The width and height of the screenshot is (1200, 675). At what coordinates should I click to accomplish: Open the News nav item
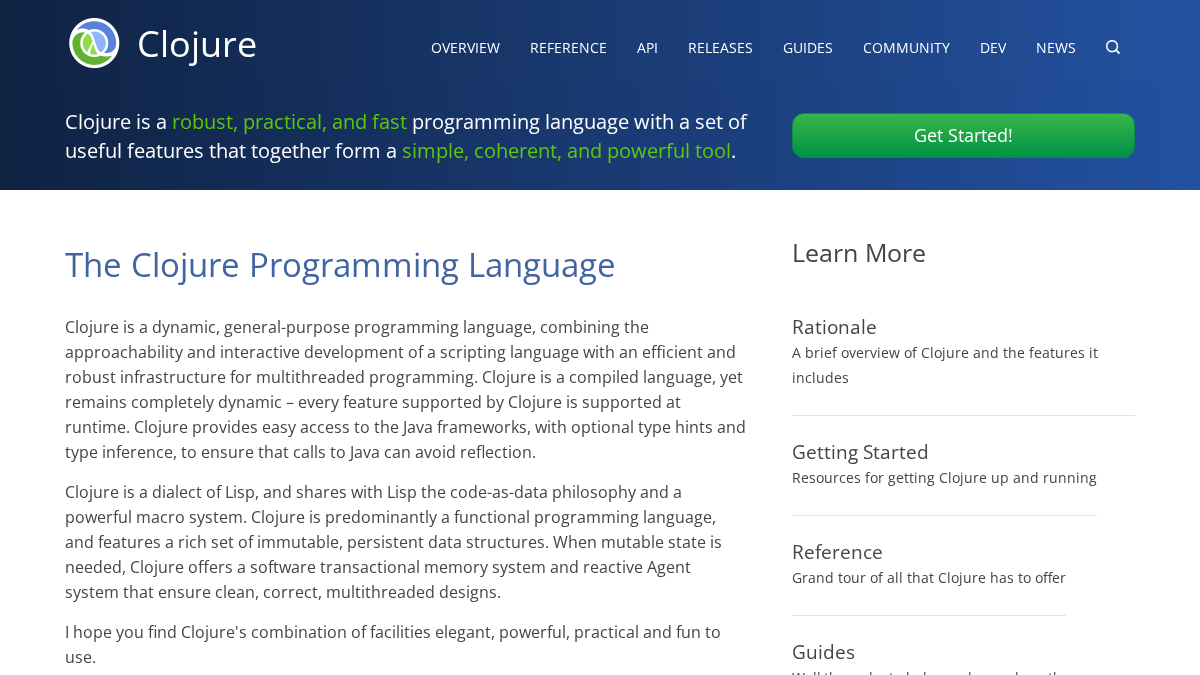[x=1056, y=48]
